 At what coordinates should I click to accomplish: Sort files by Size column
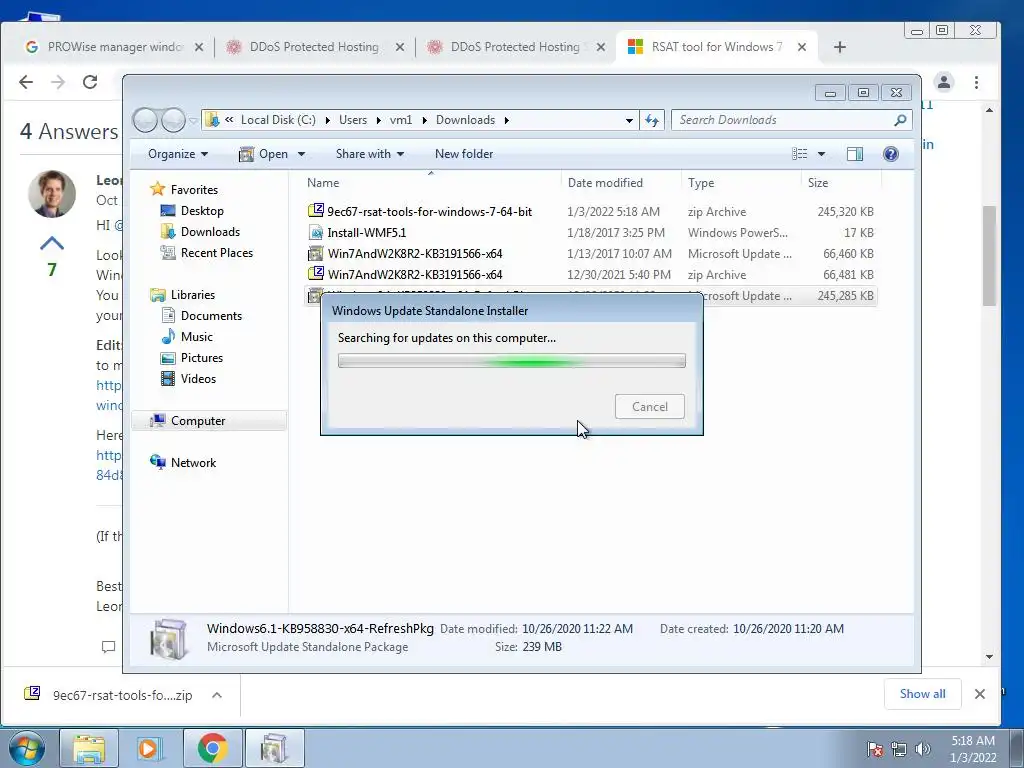point(818,183)
